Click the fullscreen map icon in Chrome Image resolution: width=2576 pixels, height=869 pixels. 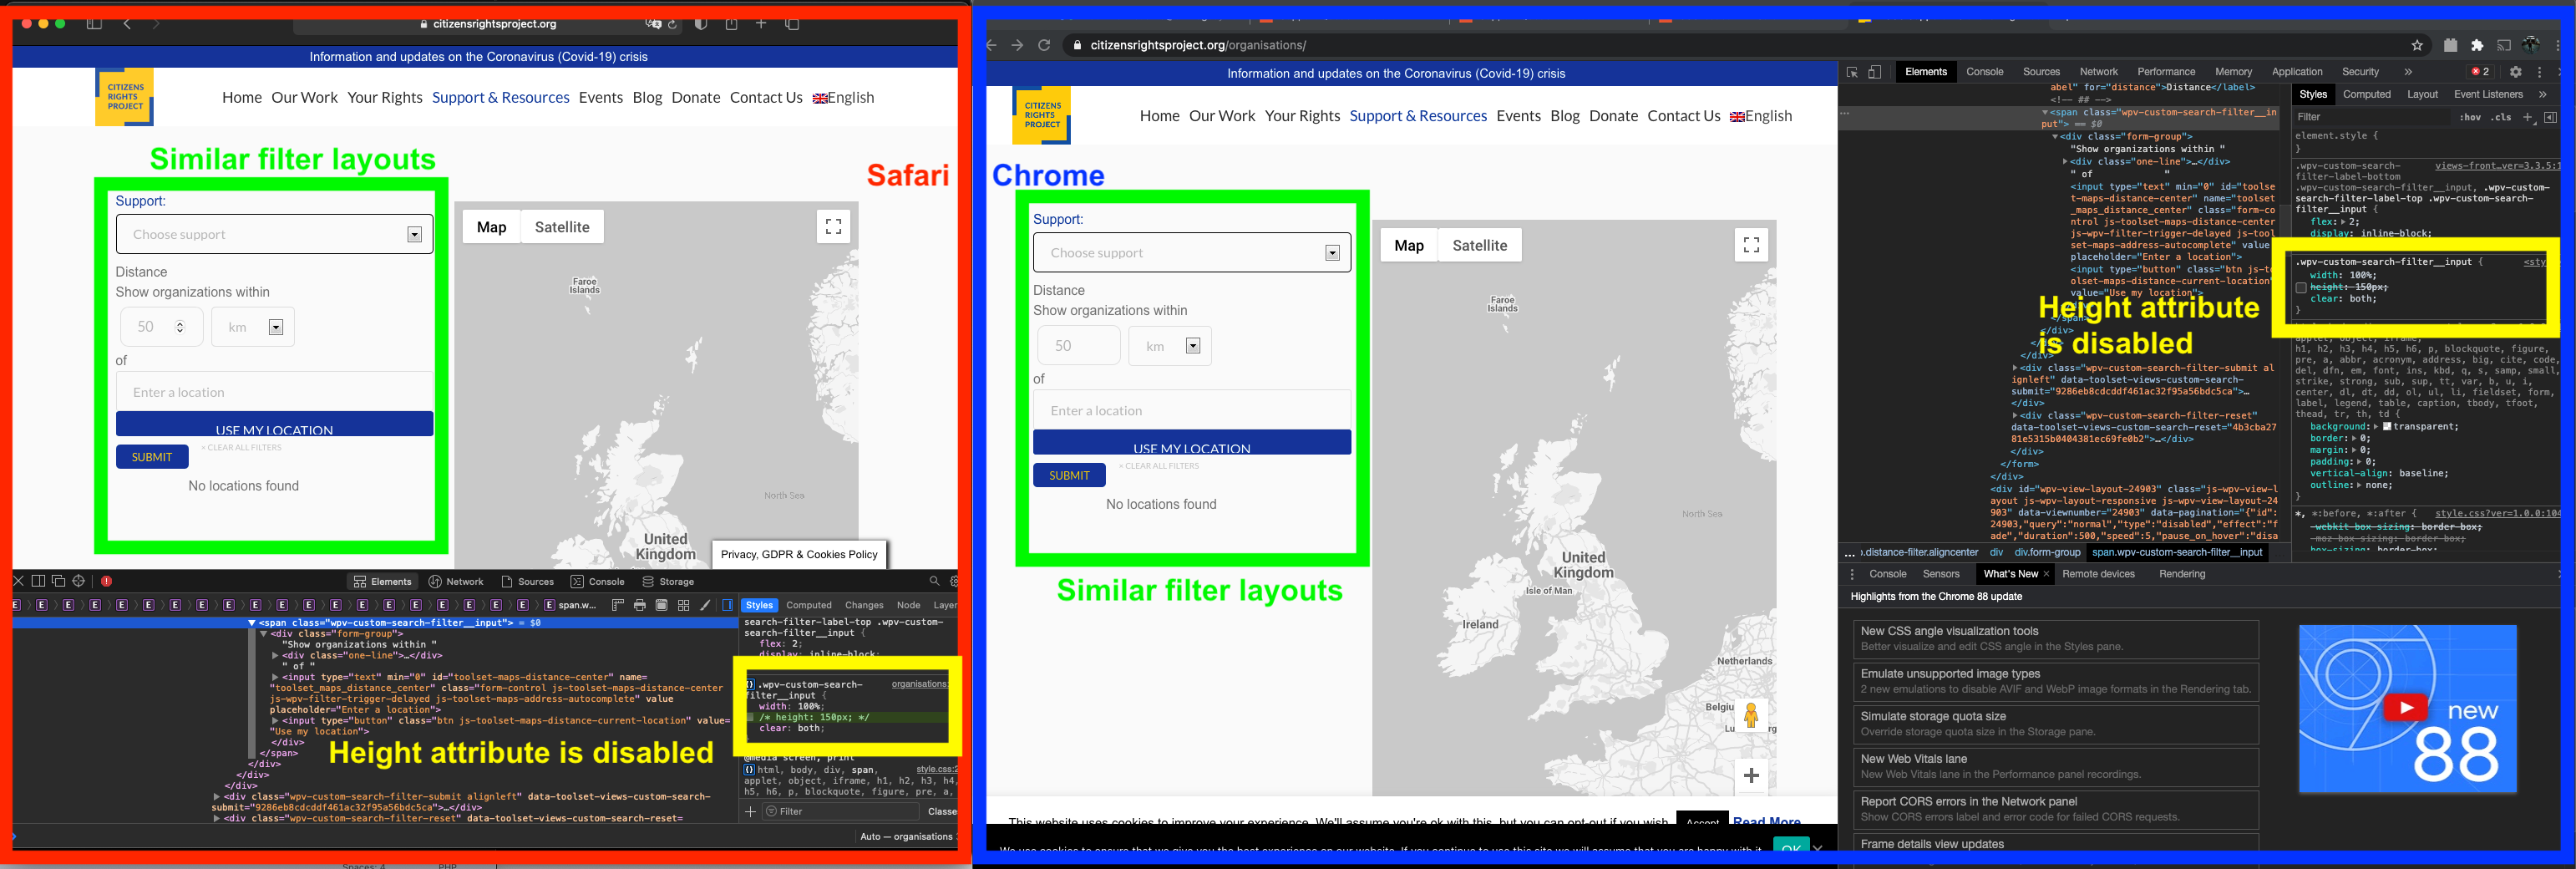pos(1751,245)
